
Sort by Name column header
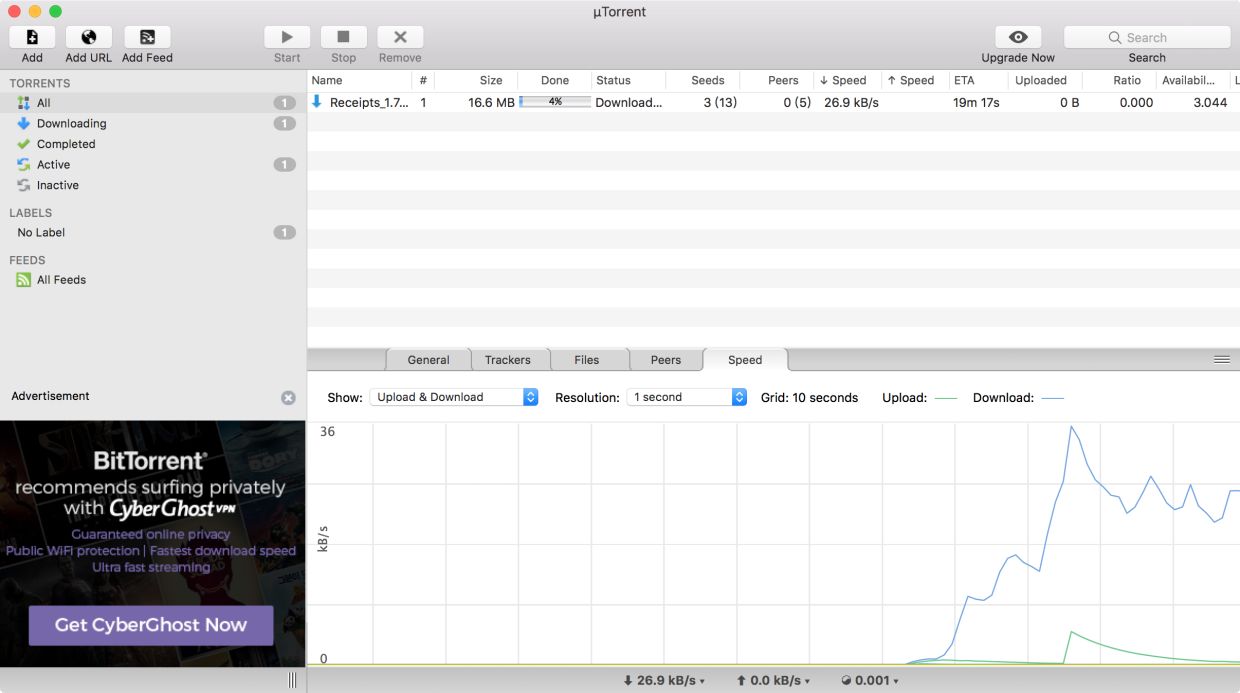pyautogui.click(x=359, y=80)
